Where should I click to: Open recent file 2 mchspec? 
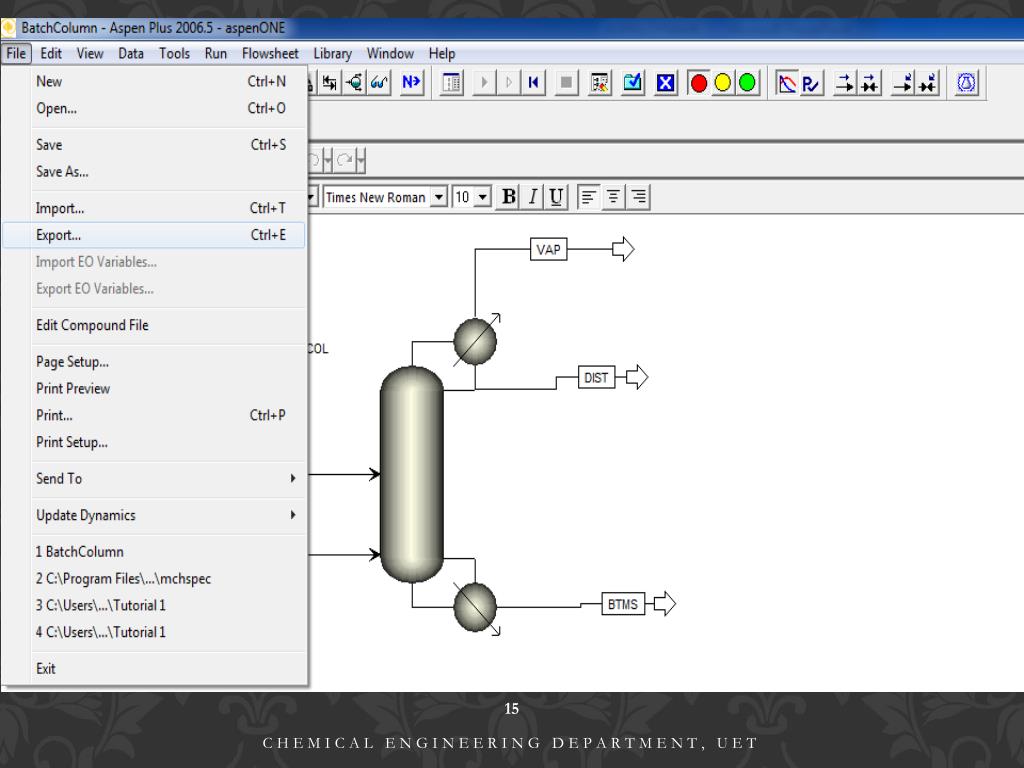click(153, 579)
